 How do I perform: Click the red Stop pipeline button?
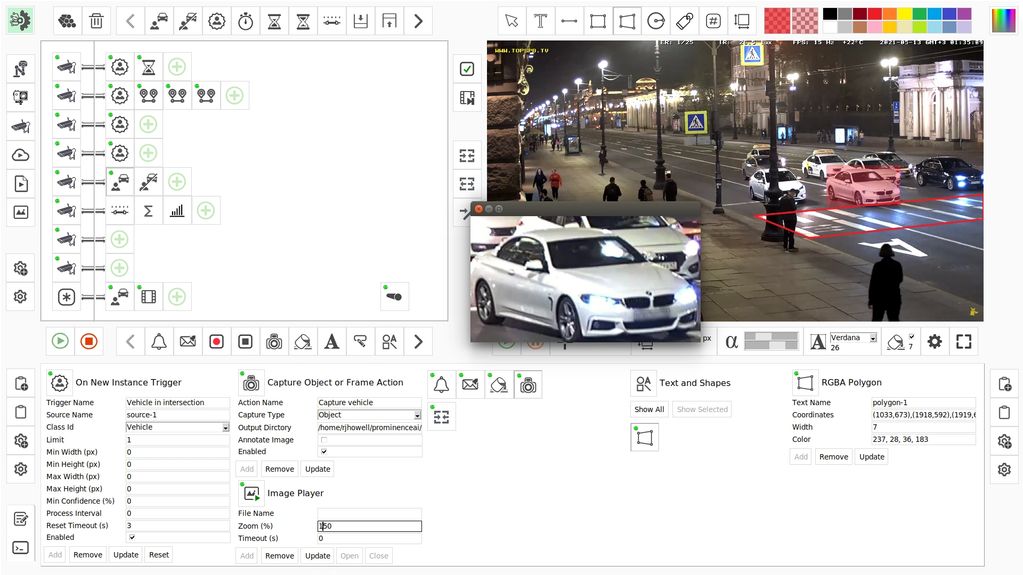[89, 341]
